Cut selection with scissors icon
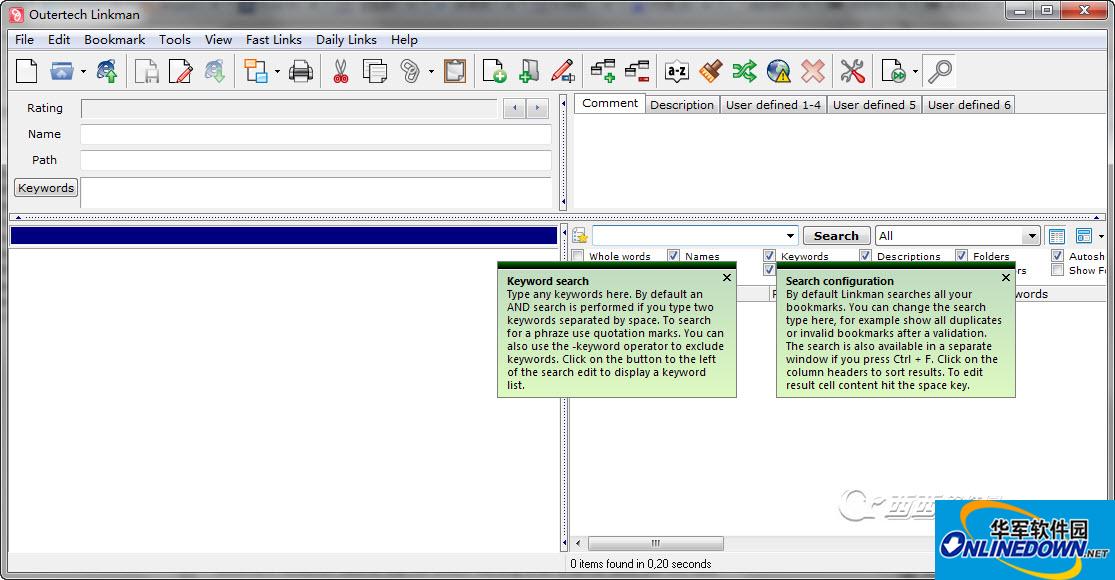The height and width of the screenshot is (580, 1115). click(341, 71)
